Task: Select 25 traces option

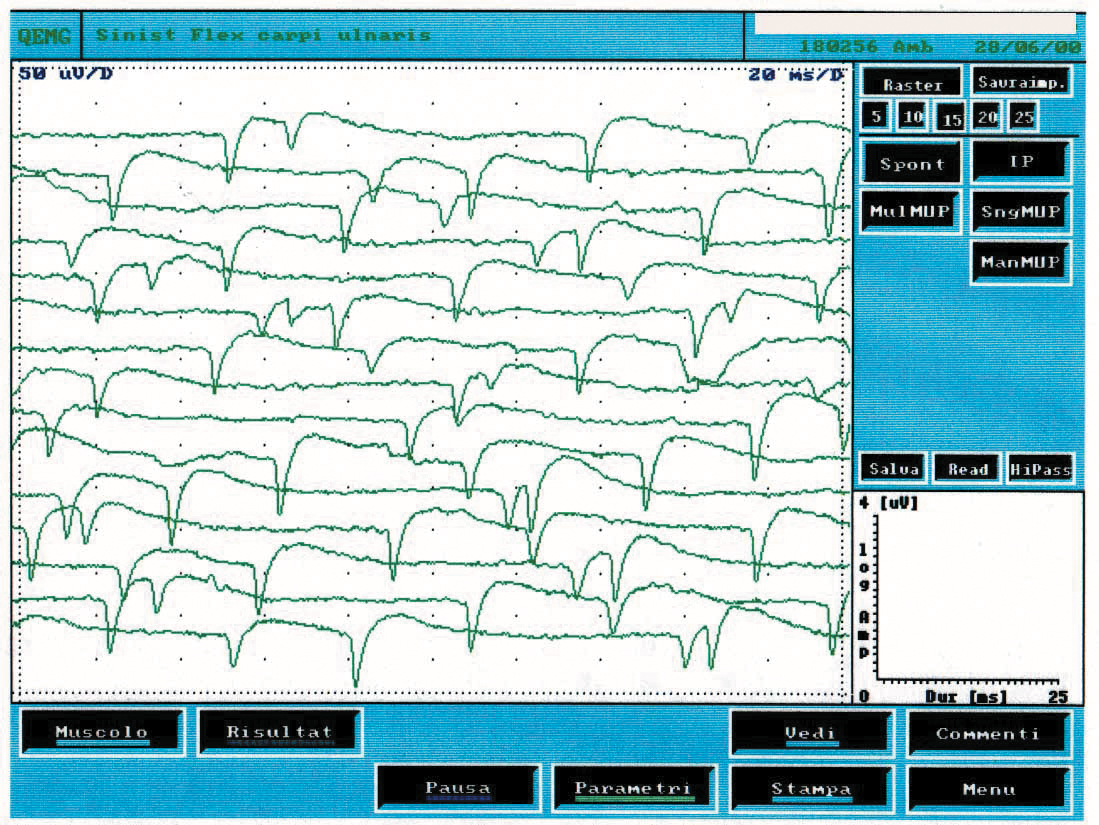Action: point(1023,117)
